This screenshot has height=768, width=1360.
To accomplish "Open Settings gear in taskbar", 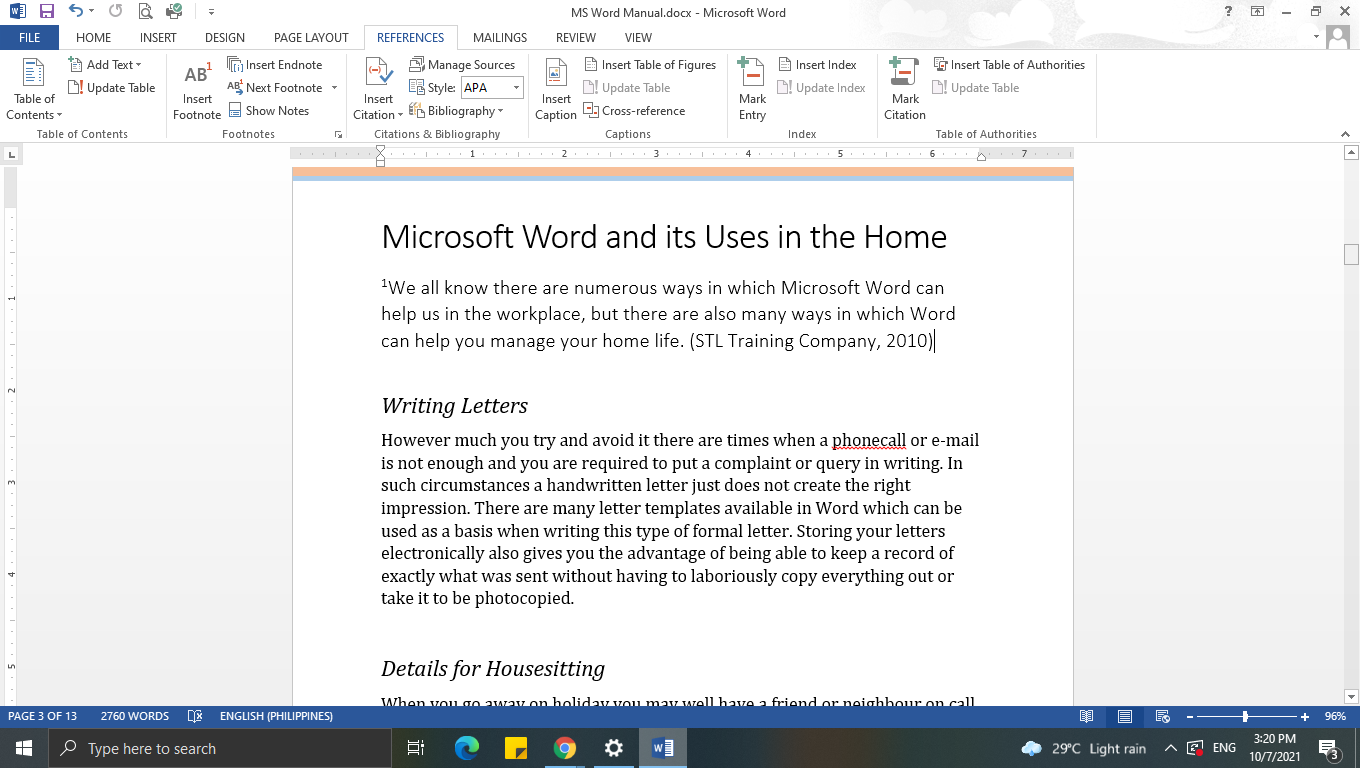I will pos(614,748).
